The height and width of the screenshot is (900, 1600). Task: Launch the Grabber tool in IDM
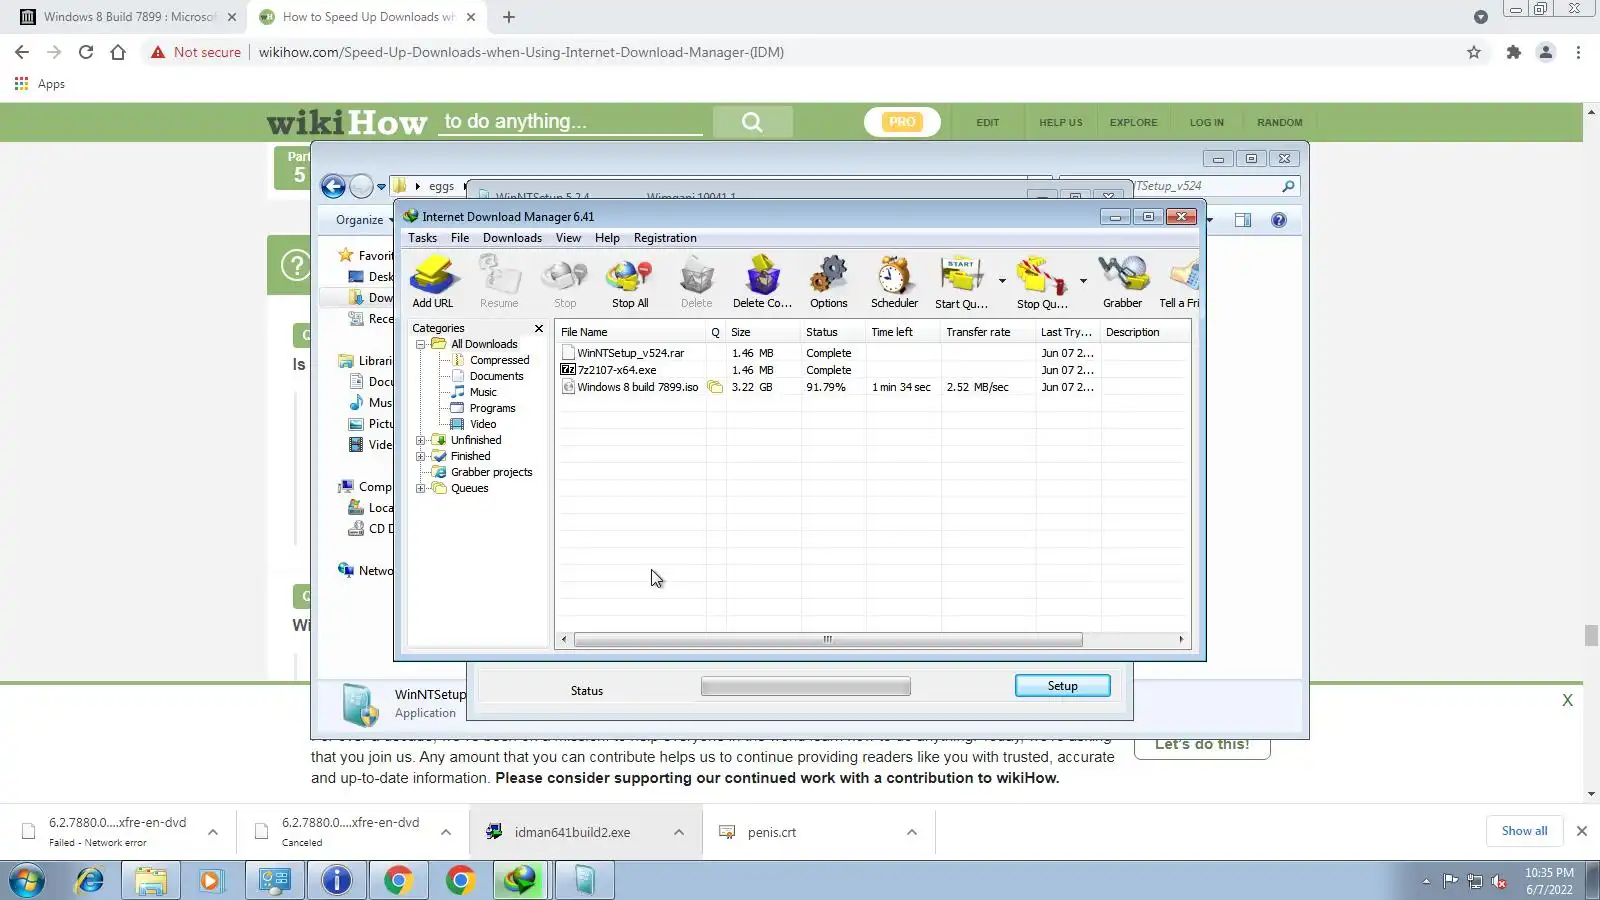pyautogui.click(x=1122, y=281)
